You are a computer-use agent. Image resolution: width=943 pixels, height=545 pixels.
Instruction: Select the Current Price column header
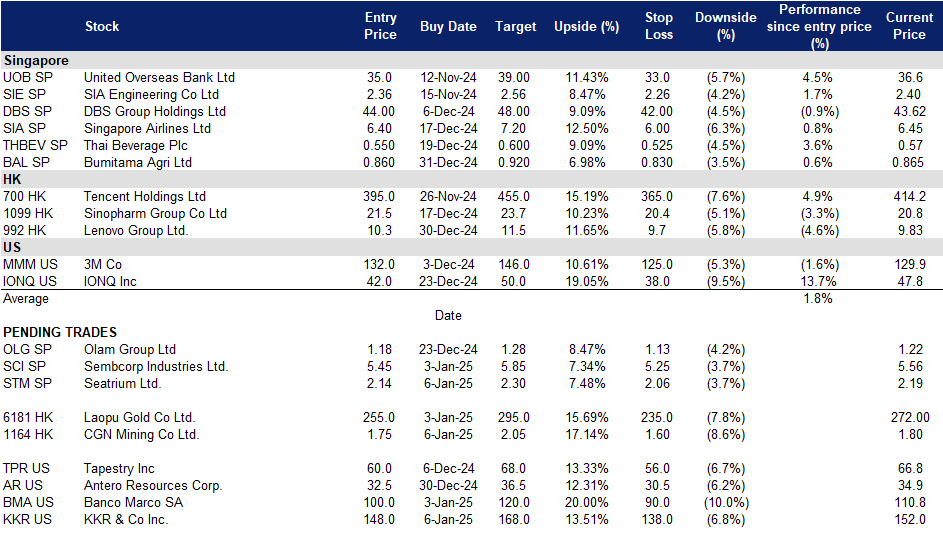[x=909, y=26]
